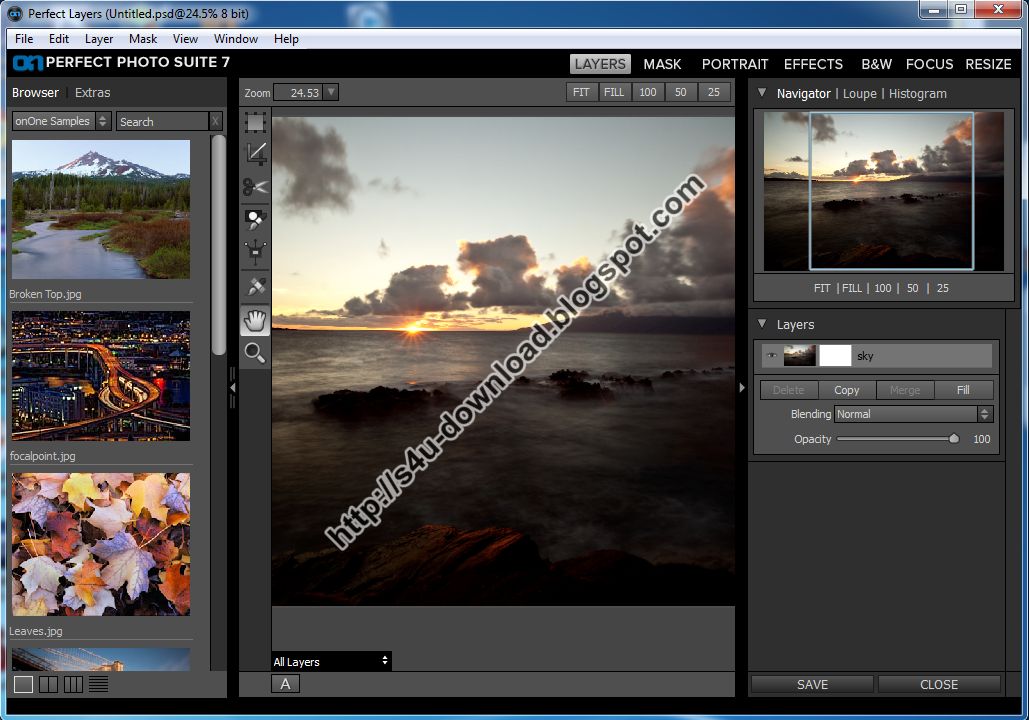Switch browser to list view

click(x=98, y=685)
